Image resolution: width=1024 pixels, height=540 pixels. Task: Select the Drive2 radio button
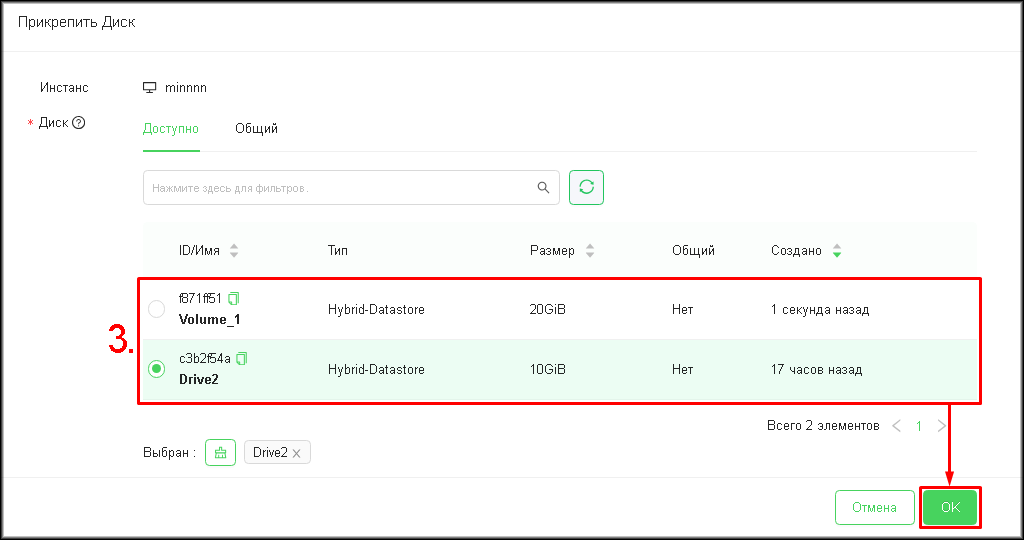click(156, 369)
